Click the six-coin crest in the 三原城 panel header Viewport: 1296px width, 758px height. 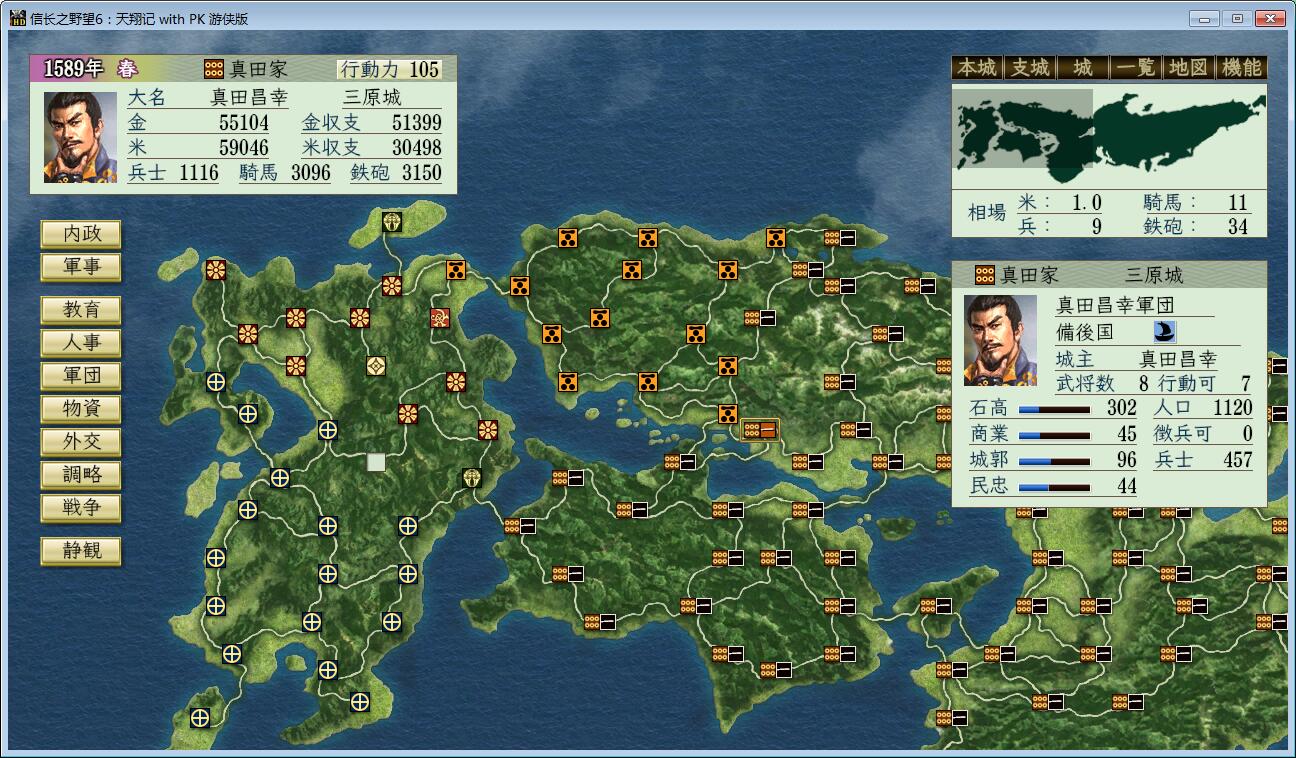point(985,275)
